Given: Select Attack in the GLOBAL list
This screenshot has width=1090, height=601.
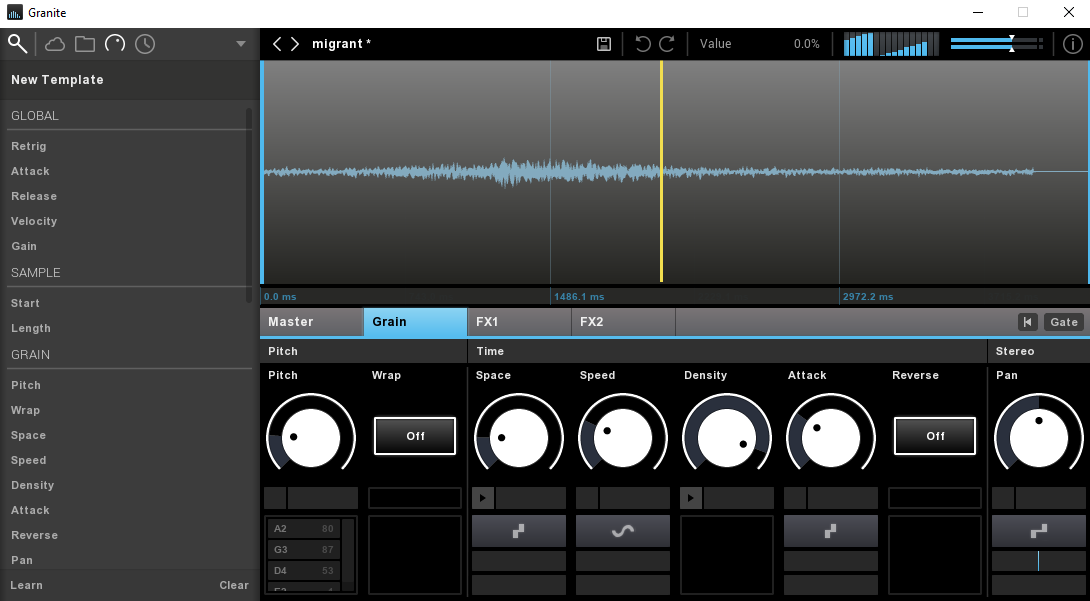Looking at the screenshot, I should point(31,171).
